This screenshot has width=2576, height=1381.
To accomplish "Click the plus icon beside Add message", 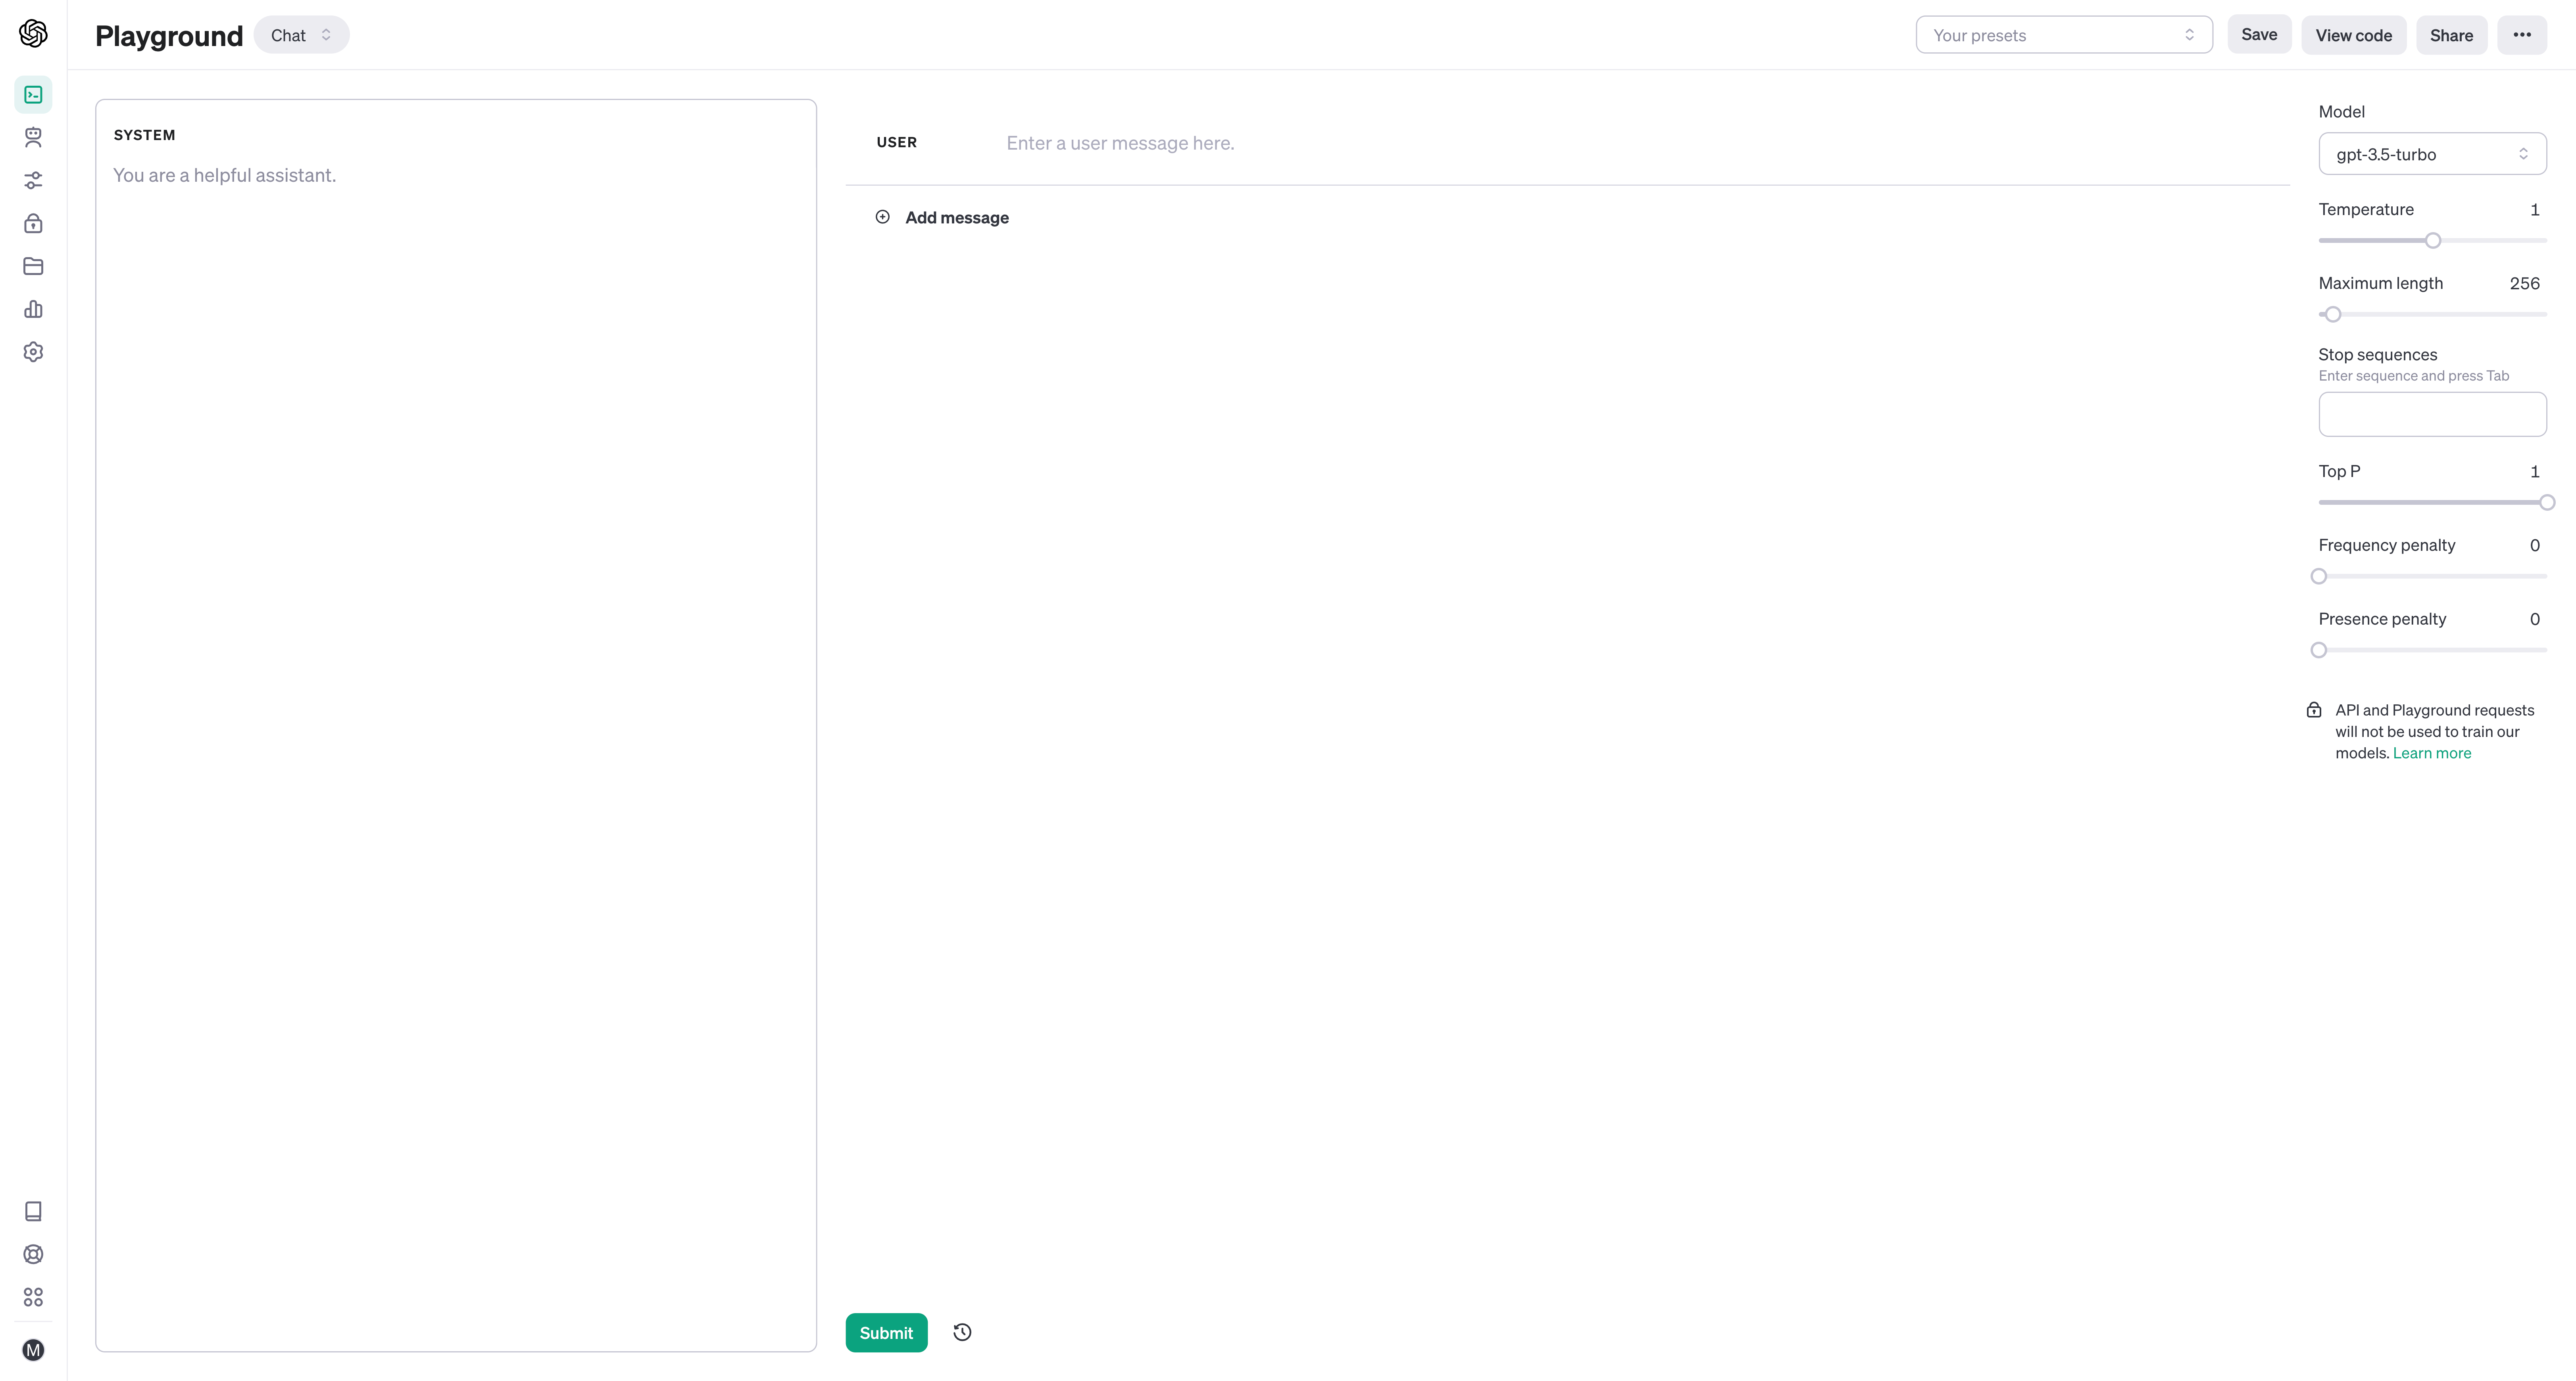I will click(883, 217).
